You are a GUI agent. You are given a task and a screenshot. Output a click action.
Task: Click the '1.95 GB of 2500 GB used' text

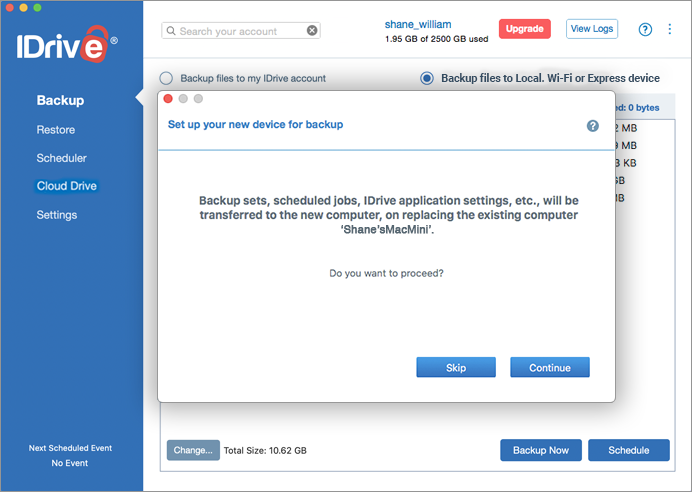click(x=436, y=39)
